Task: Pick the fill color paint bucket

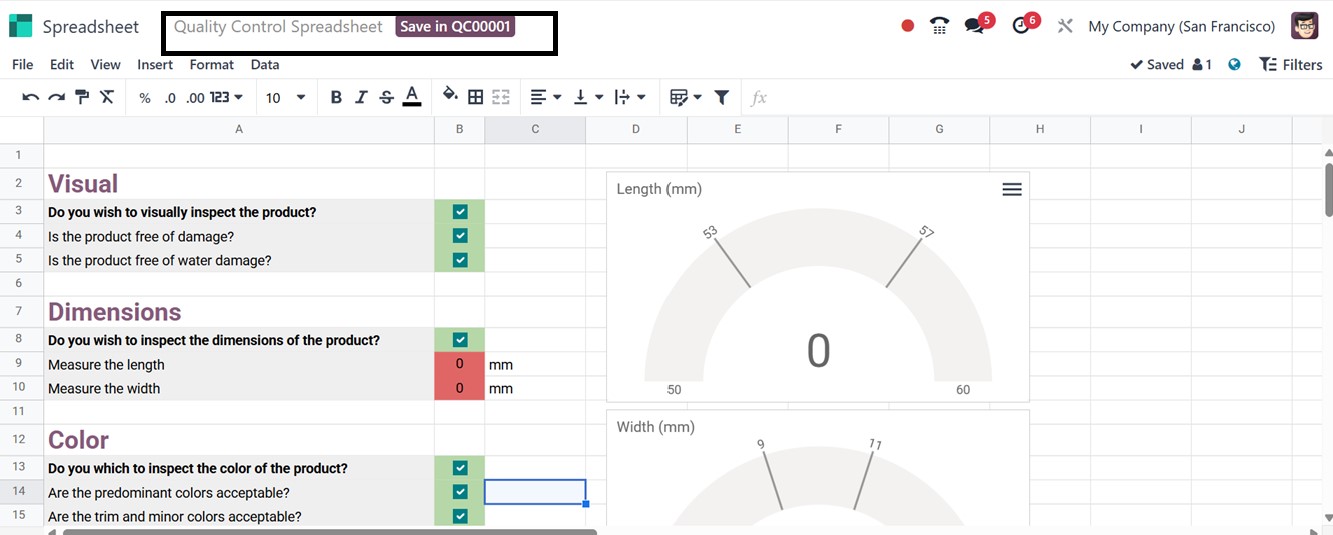Action: point(450,95)
